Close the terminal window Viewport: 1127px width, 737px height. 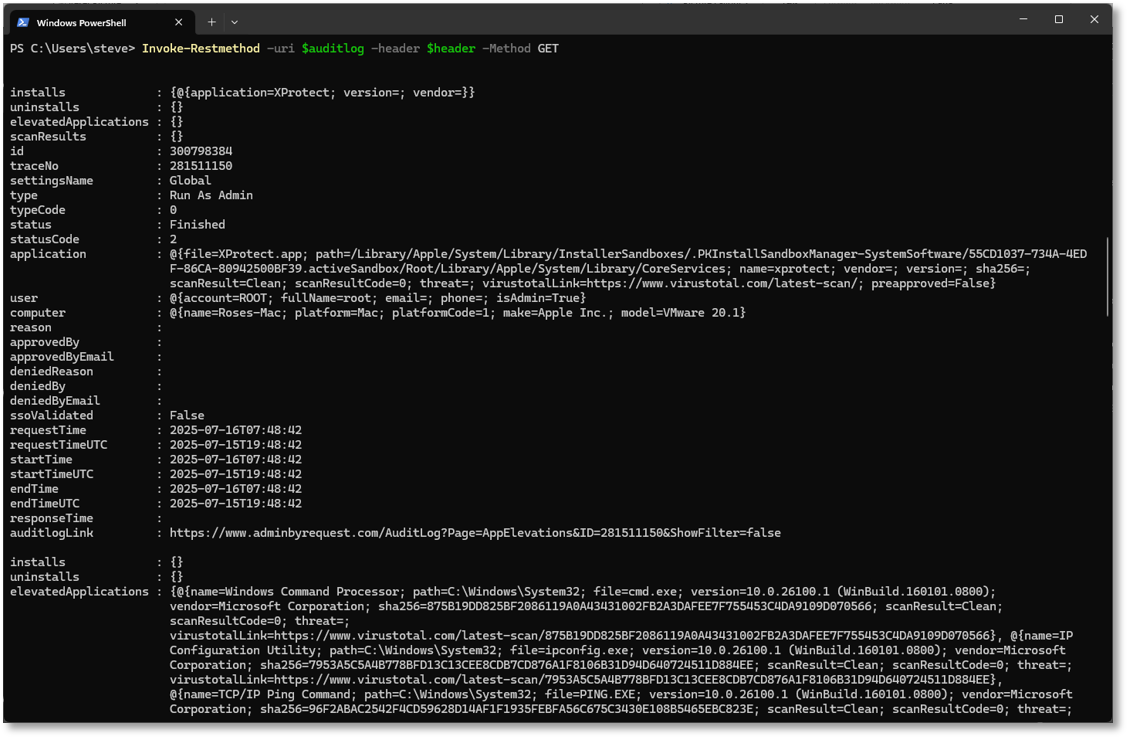tap(1094, 20)
